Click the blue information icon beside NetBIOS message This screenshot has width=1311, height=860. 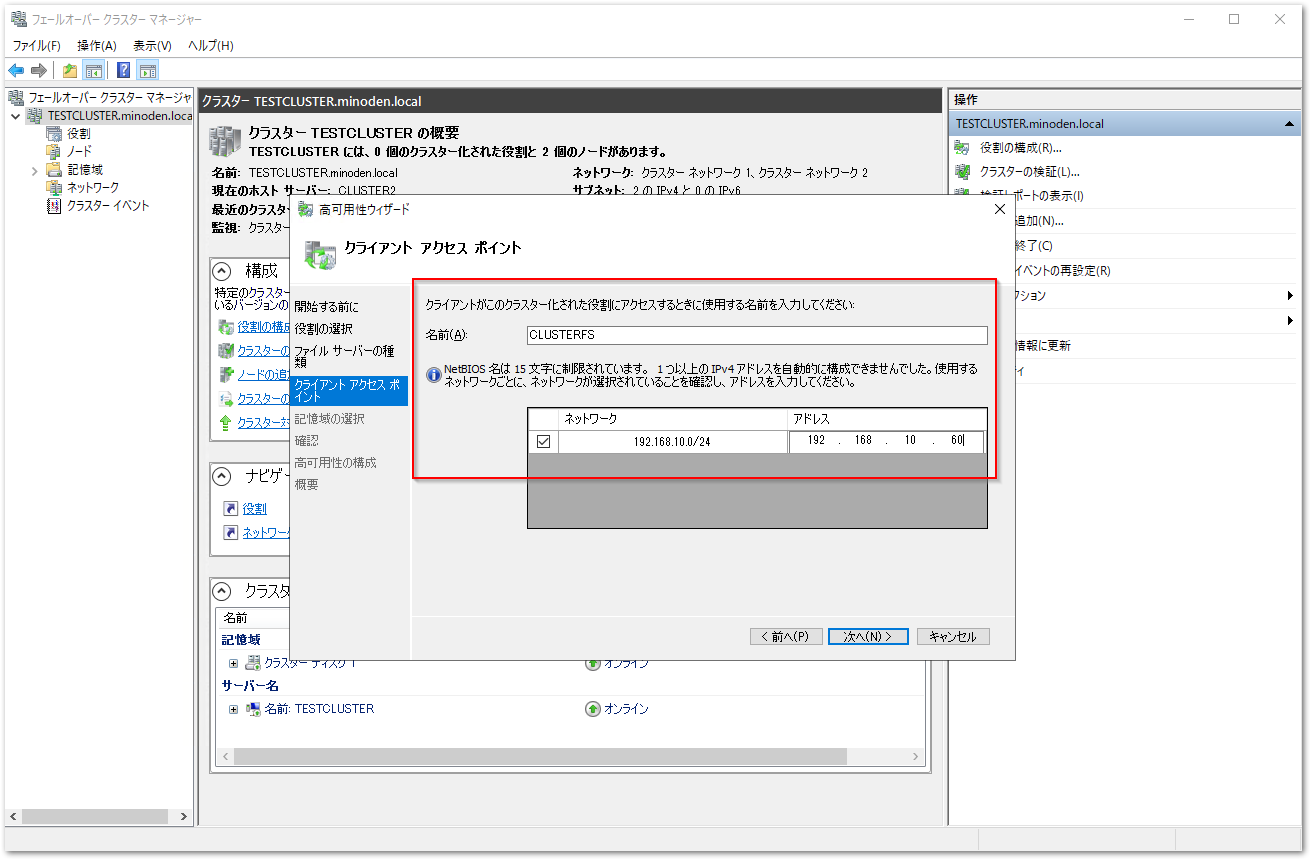coord(434,375)
